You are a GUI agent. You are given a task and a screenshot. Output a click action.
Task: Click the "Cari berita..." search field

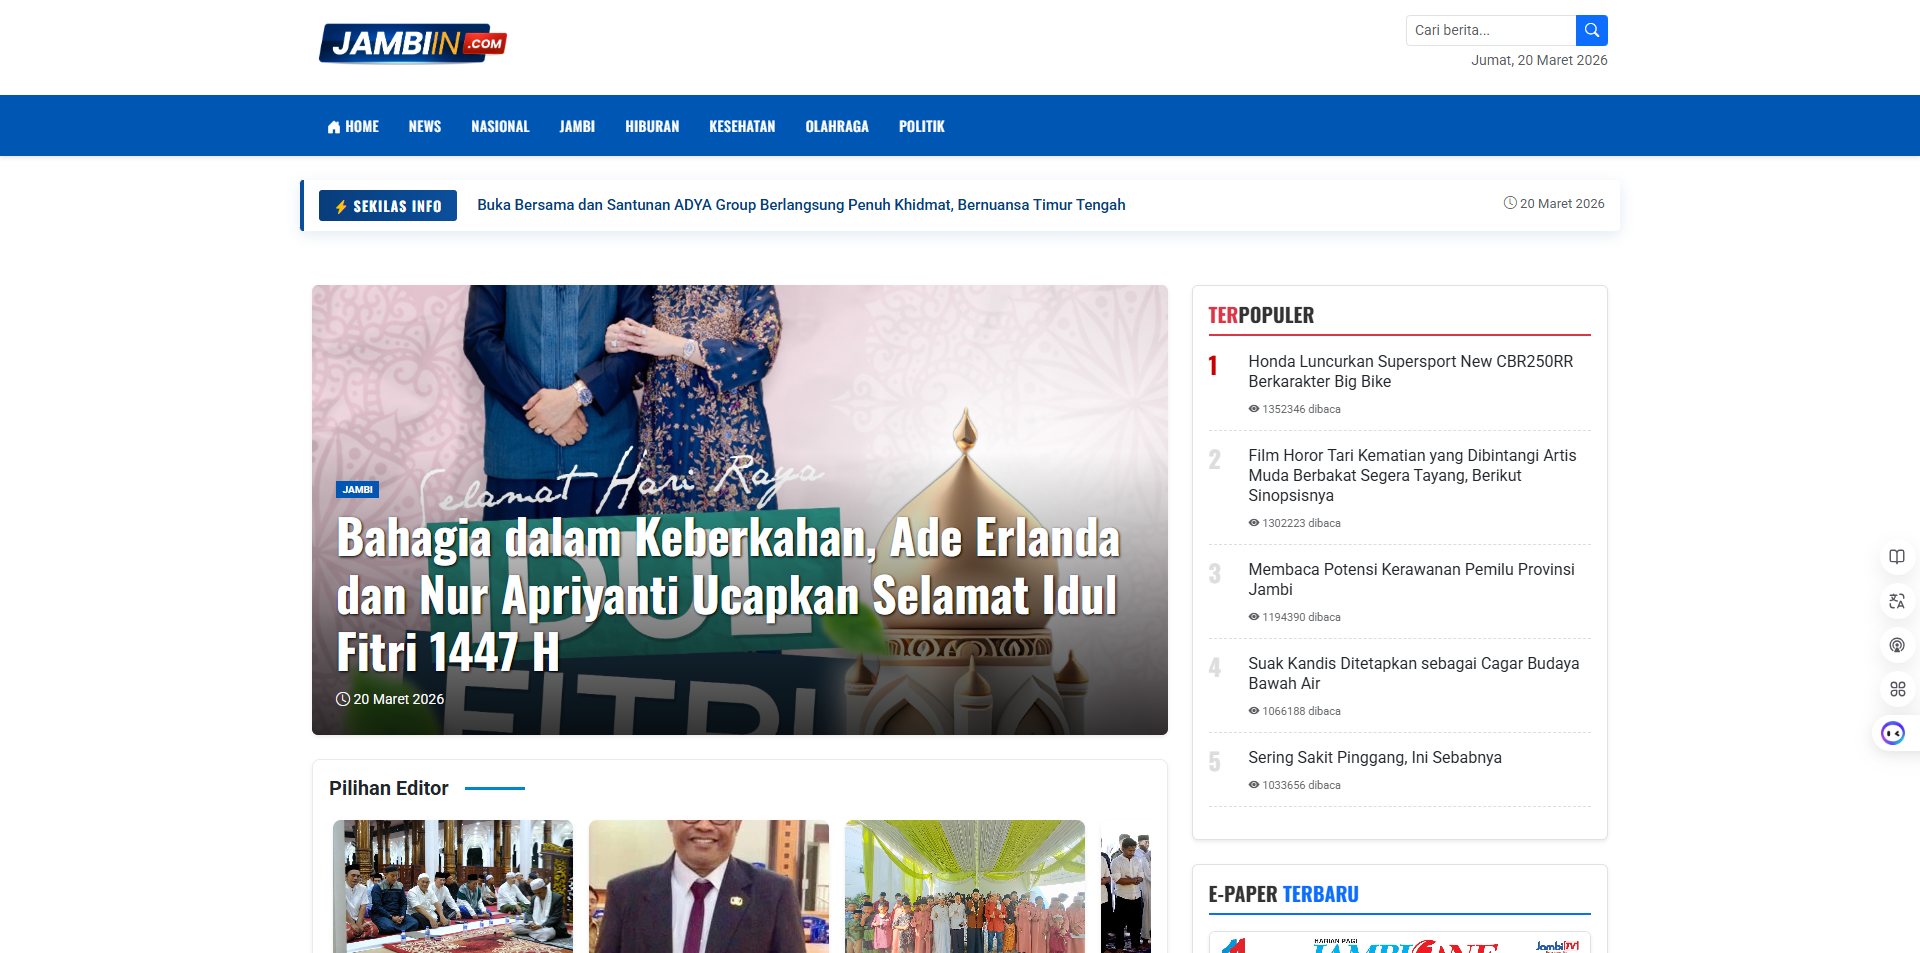1489,30
